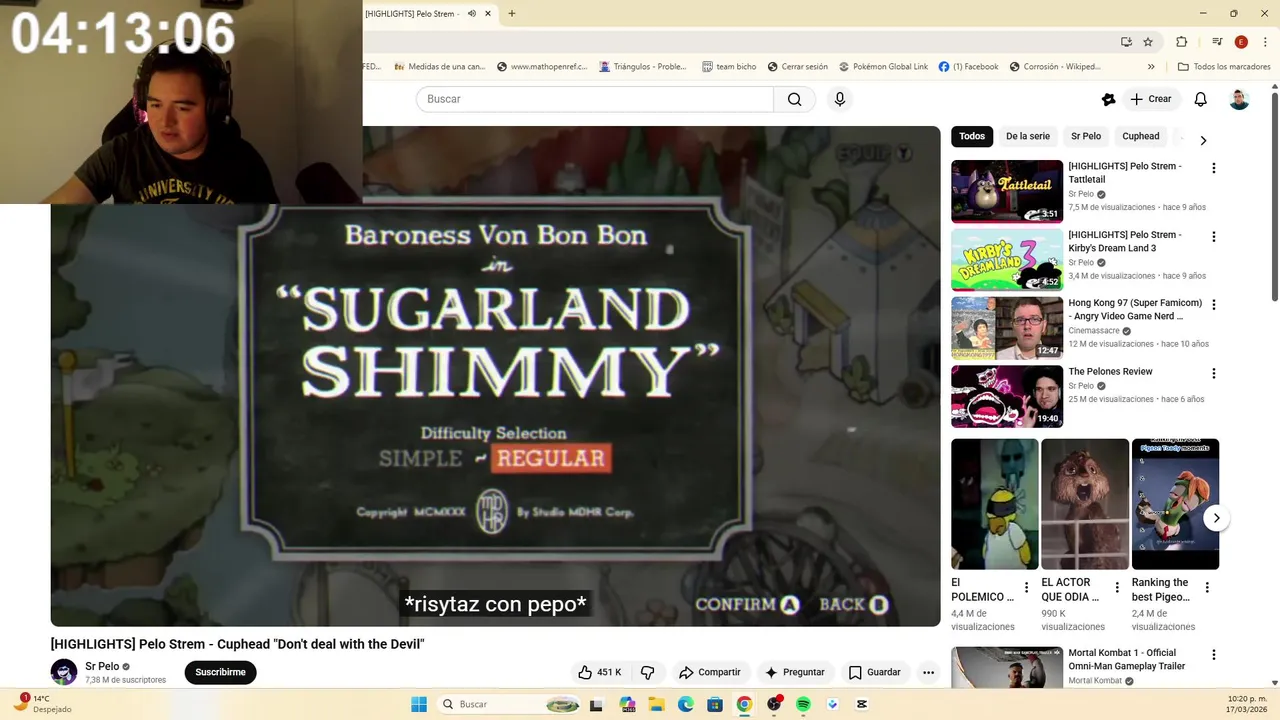This screenshot has height=720, width=1280.
Task: Open options for El Actor Que Odia short
Action: [1117, 588]
